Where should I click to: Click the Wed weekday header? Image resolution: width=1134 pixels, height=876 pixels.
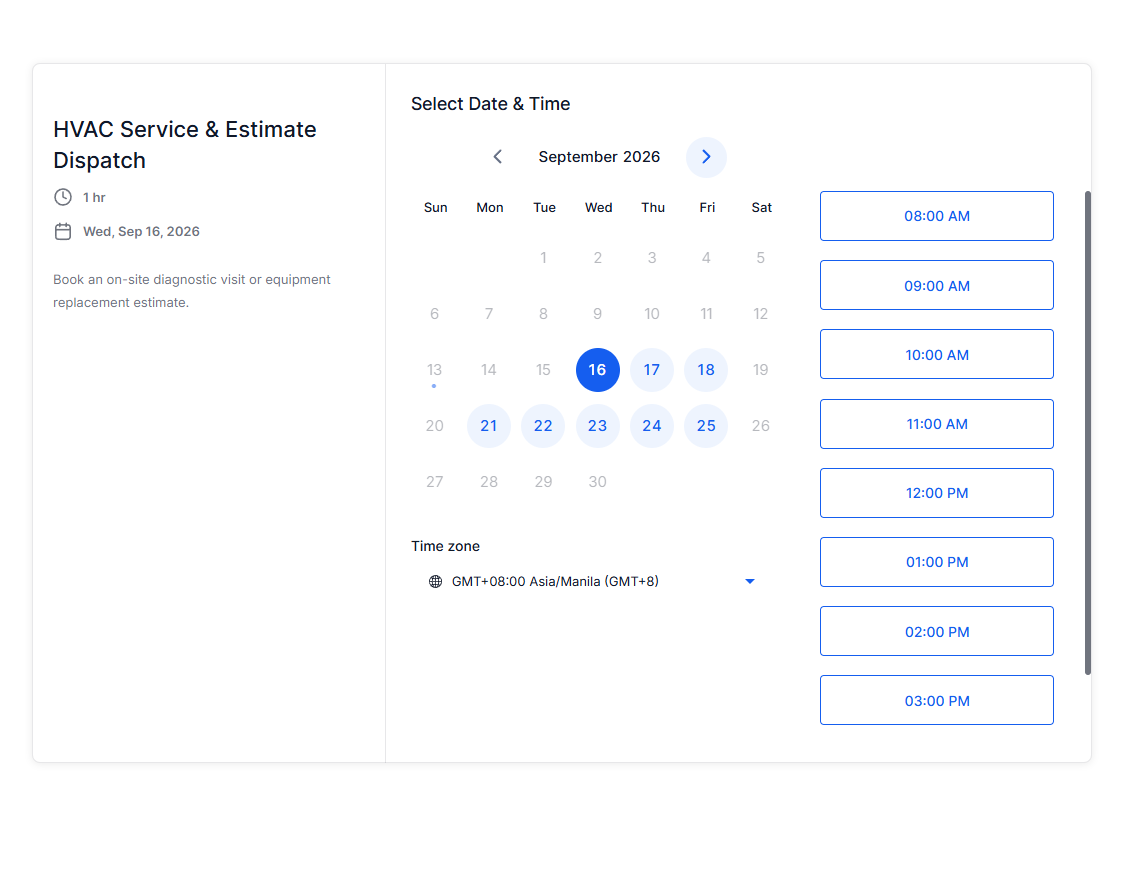pyautogui.click(x=598, y=208)
